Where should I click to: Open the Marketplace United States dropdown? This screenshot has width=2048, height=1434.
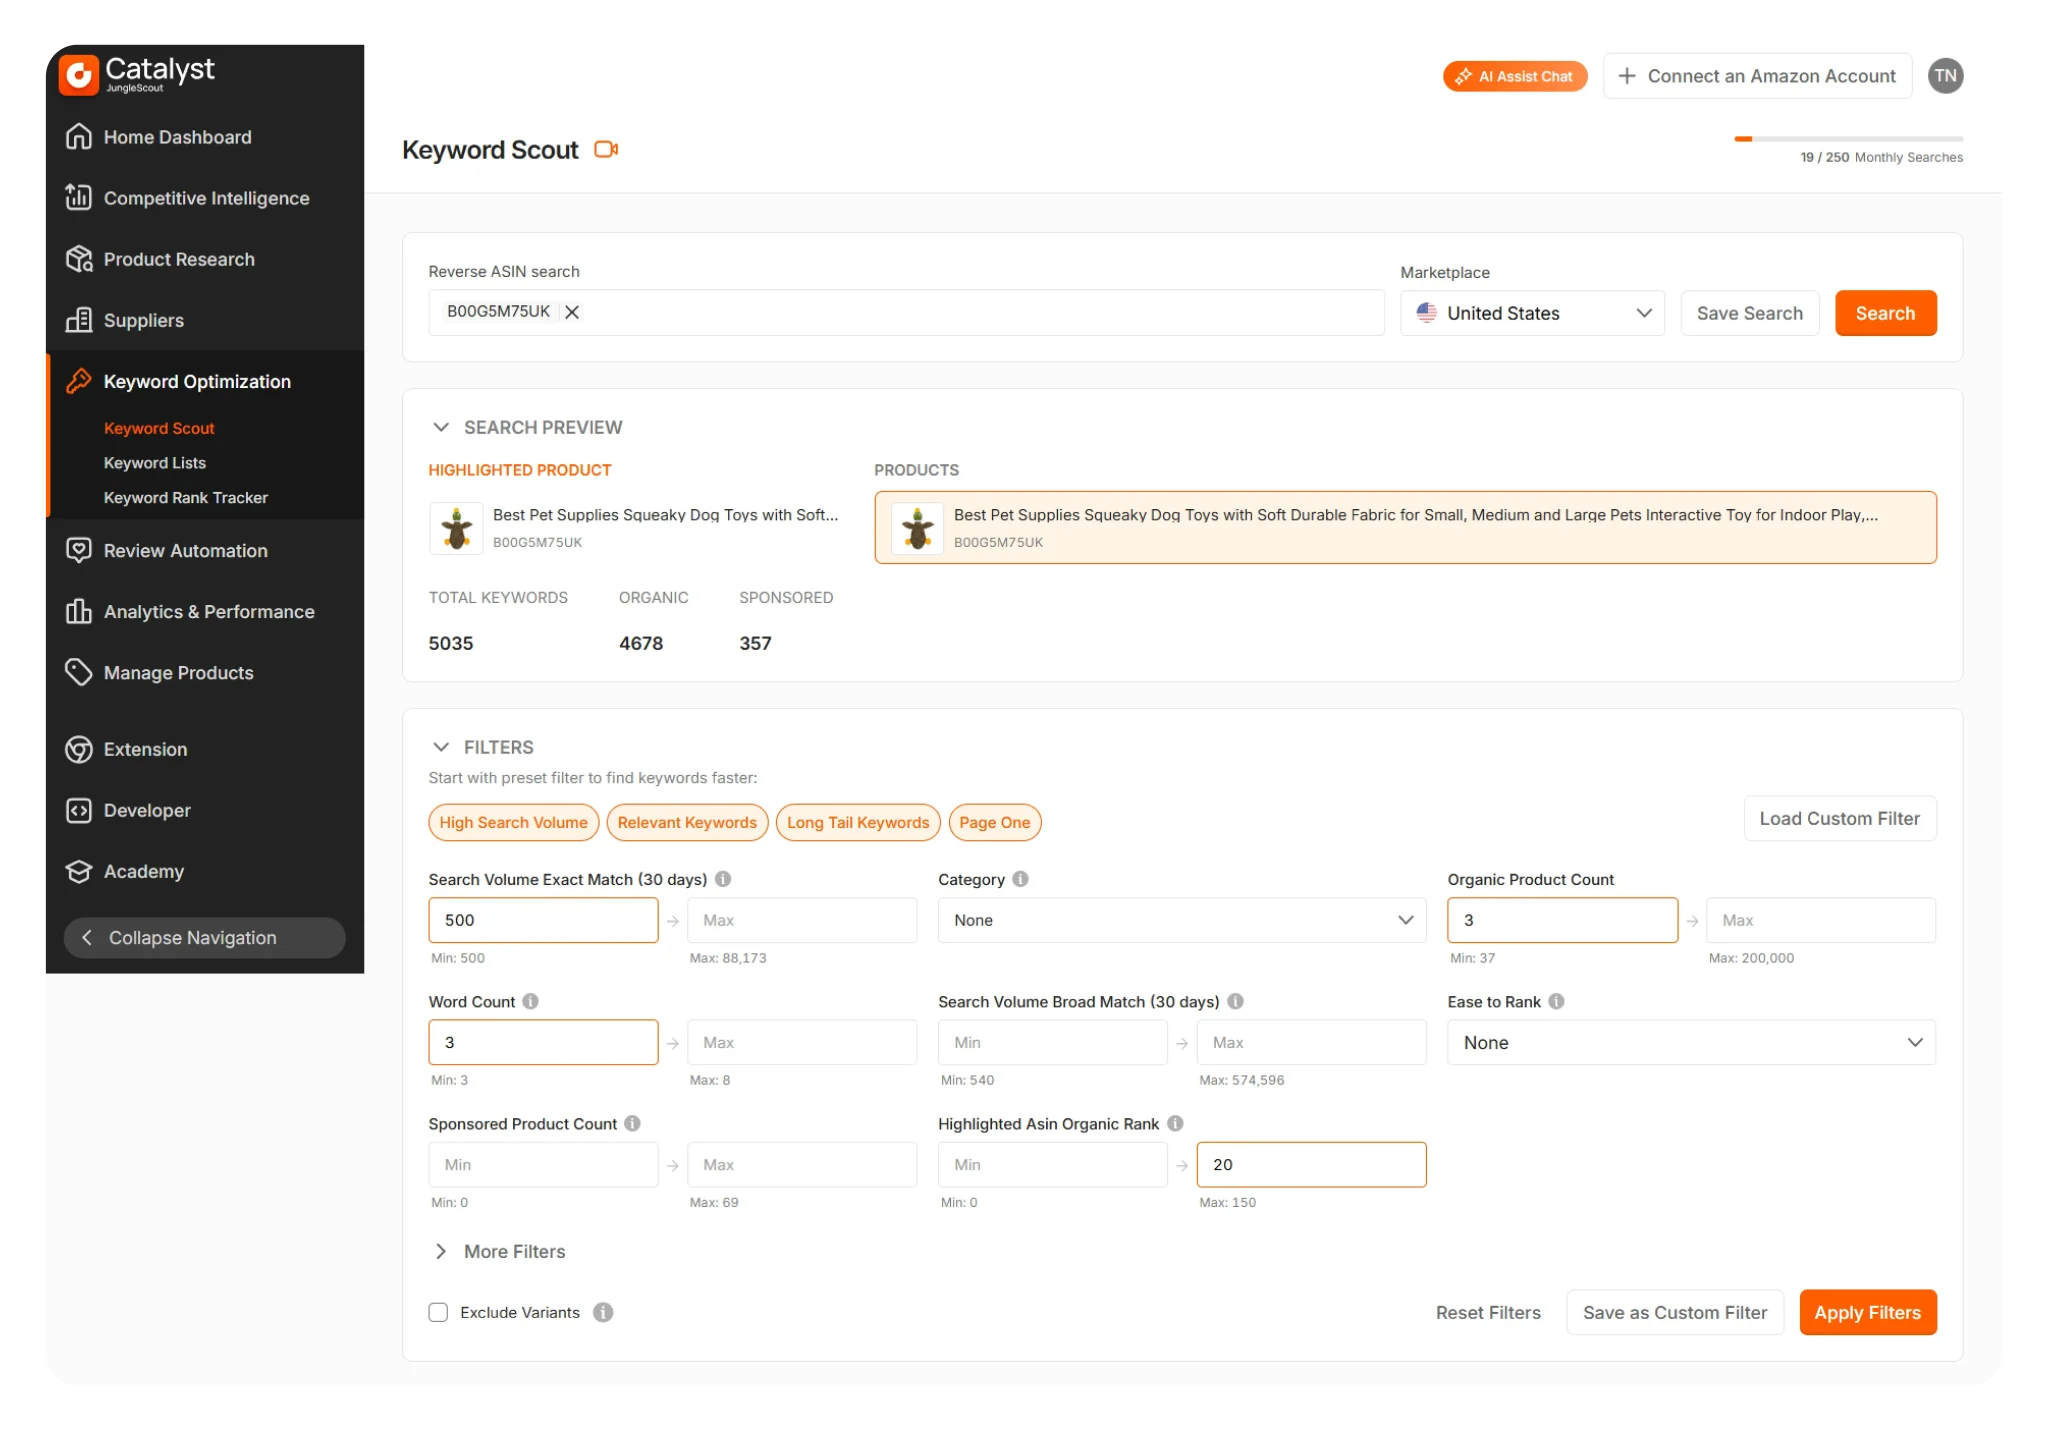point(1532,313)
